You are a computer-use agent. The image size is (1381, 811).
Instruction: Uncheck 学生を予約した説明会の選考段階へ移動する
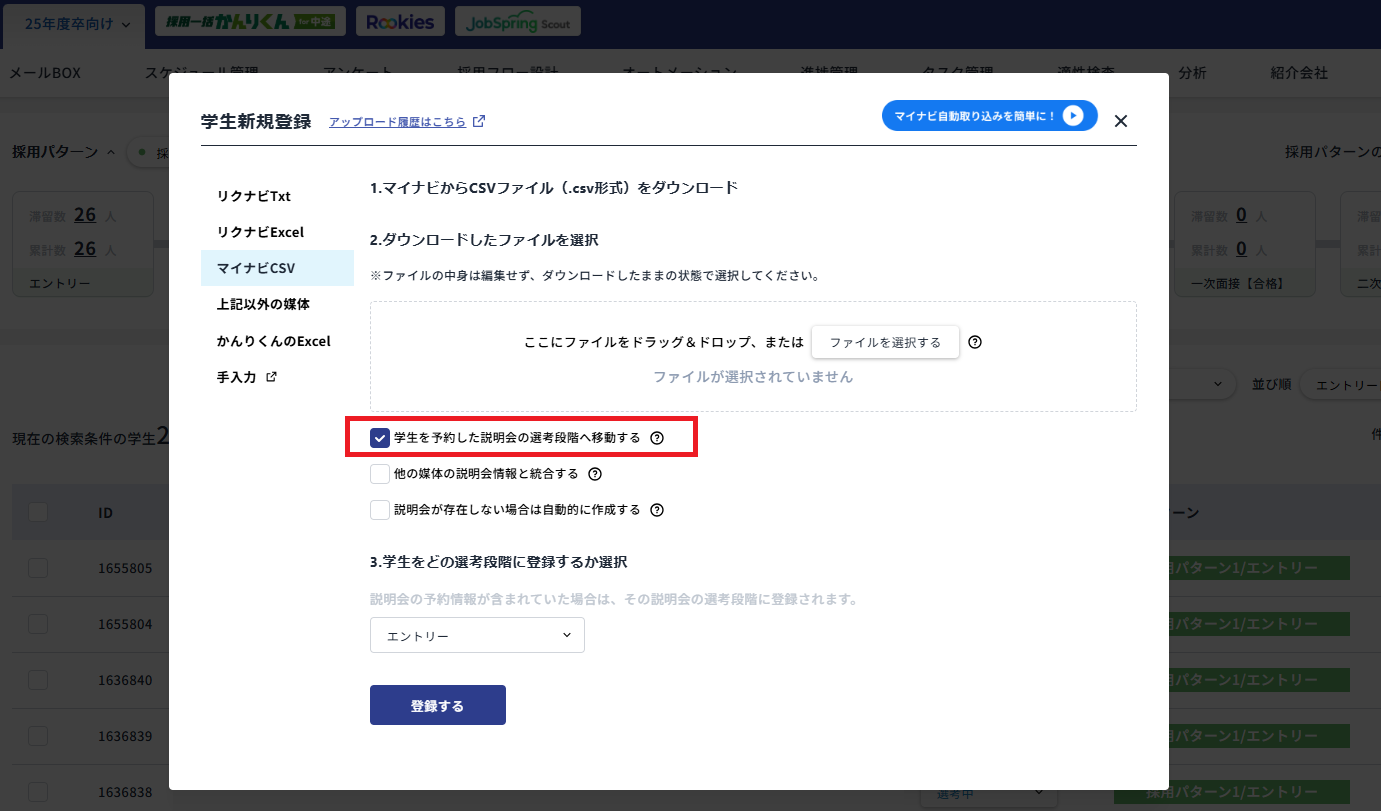click(379, 436)
